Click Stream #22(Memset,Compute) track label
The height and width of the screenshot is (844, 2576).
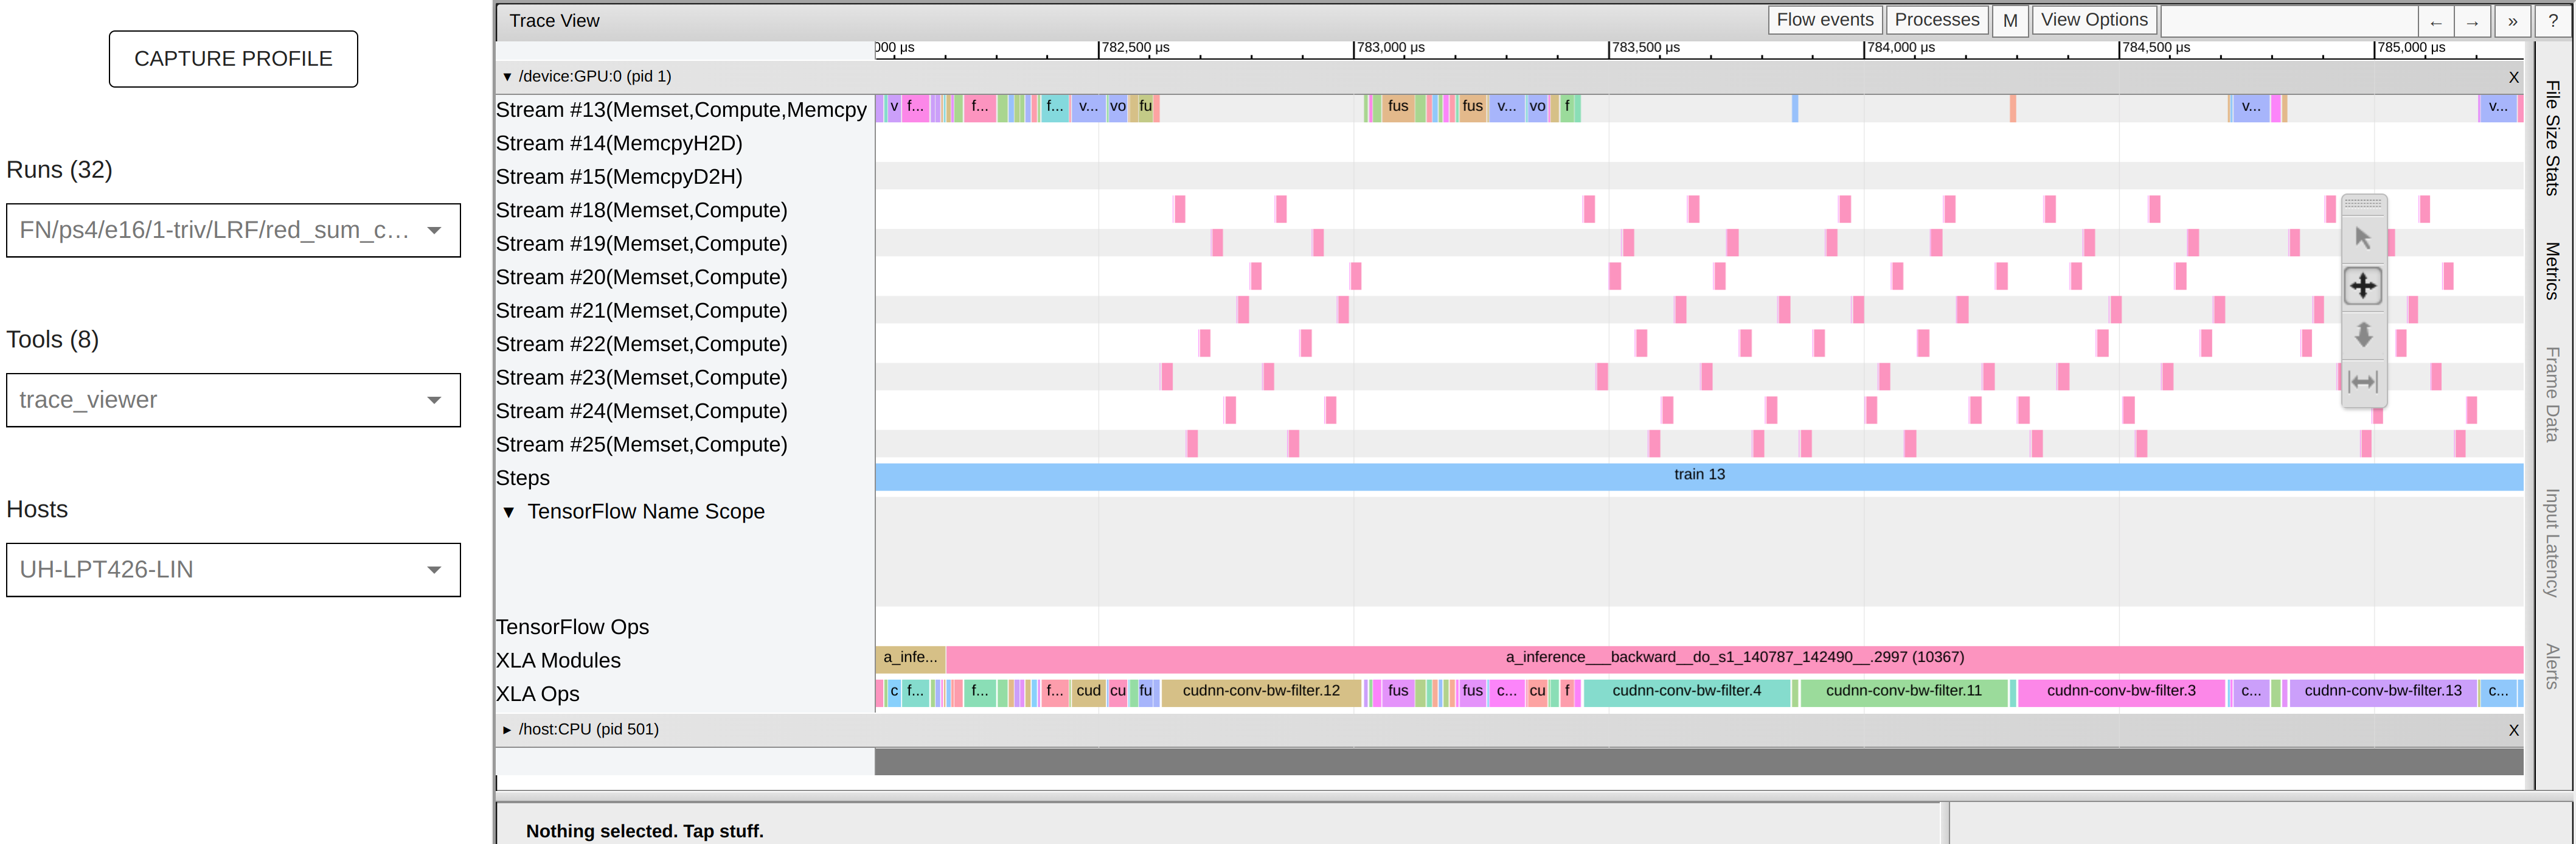pyautogui.click(x=642, y=345)
